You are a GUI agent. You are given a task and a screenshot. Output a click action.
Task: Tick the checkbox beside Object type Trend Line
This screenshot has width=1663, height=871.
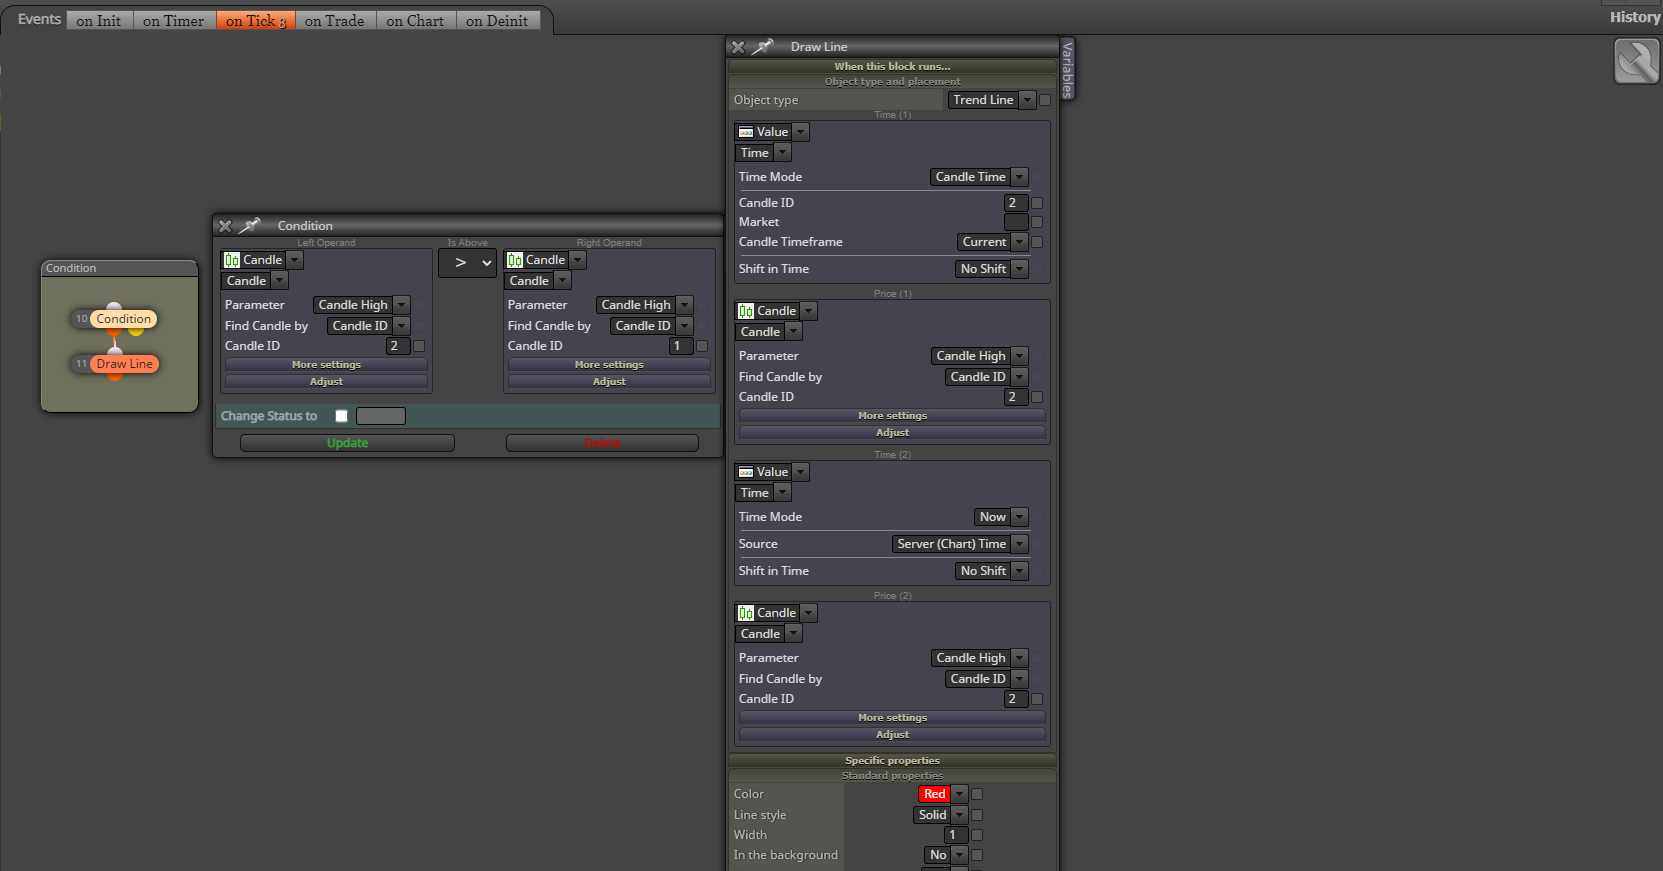click(1045, 100)
